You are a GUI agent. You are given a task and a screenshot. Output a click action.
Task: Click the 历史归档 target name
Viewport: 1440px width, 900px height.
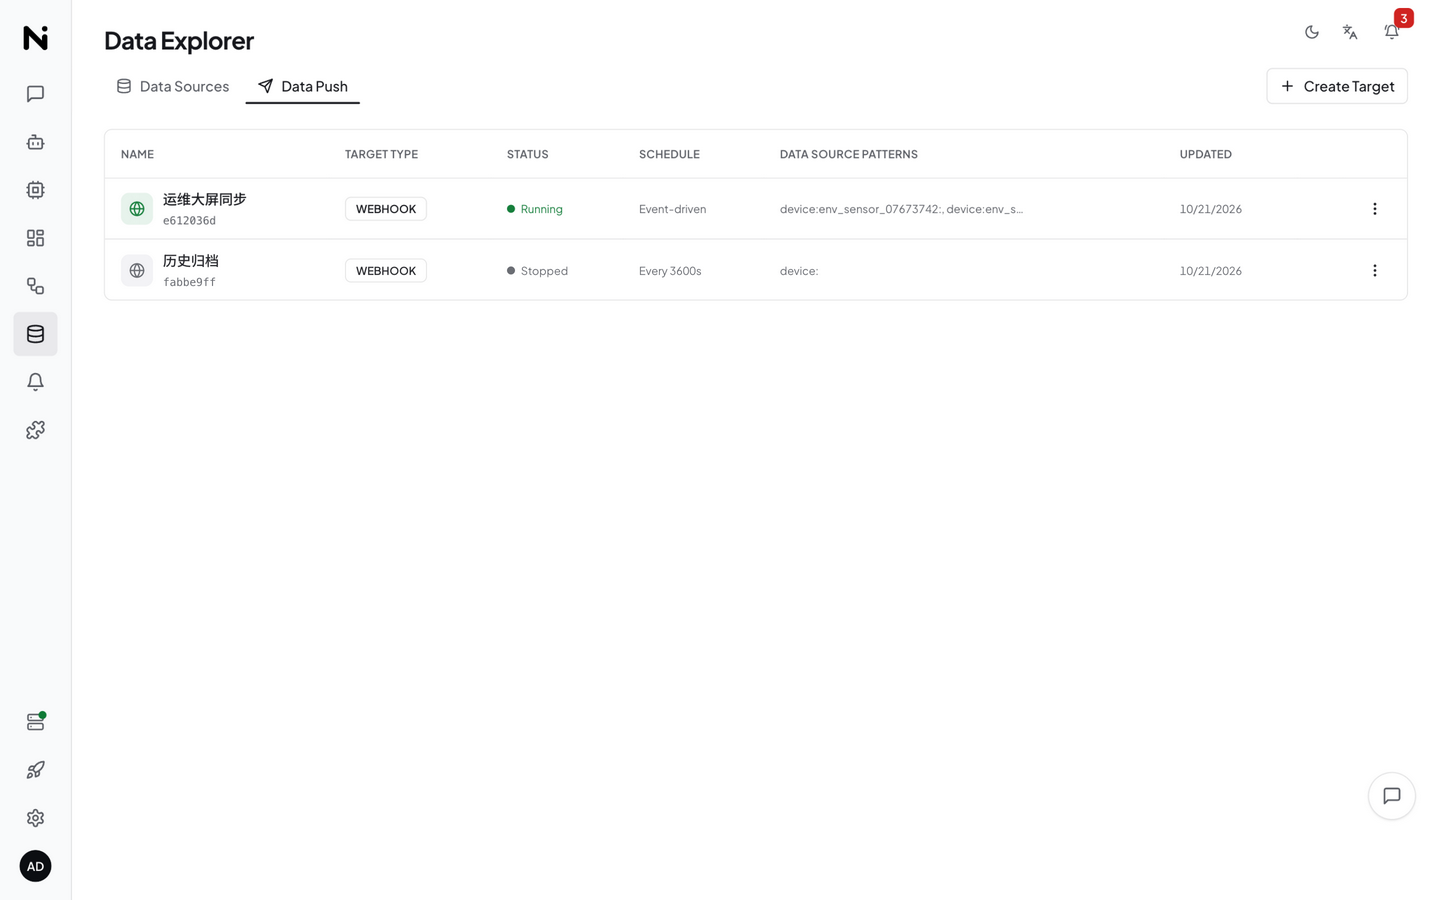(x=191, y=261)
